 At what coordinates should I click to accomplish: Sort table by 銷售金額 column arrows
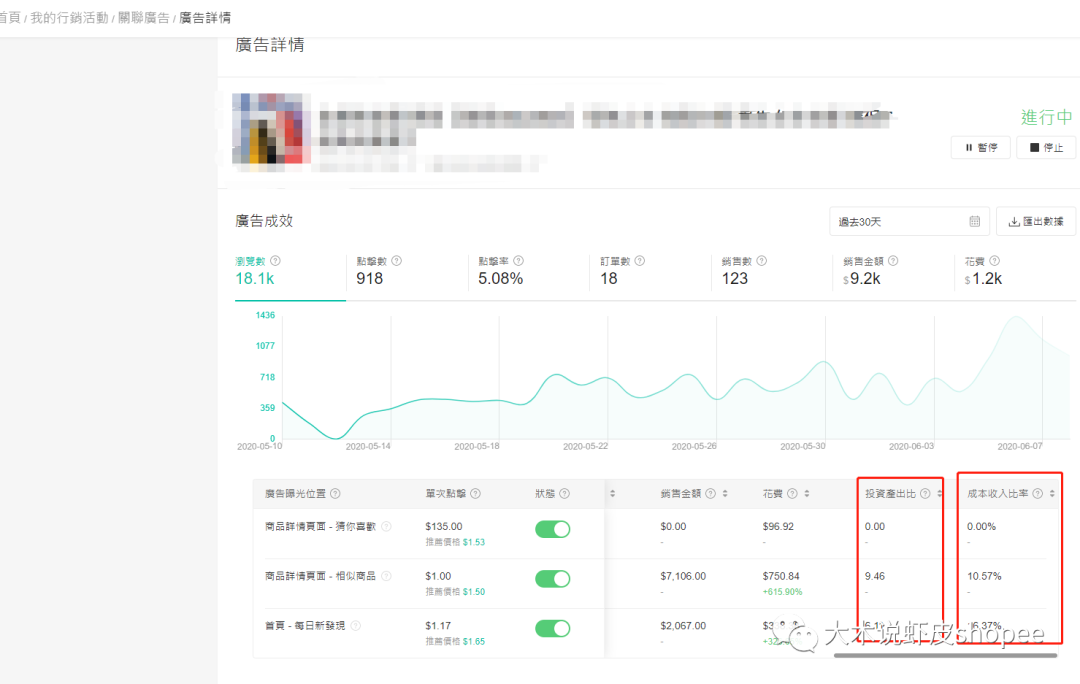(x=725, y=494)
